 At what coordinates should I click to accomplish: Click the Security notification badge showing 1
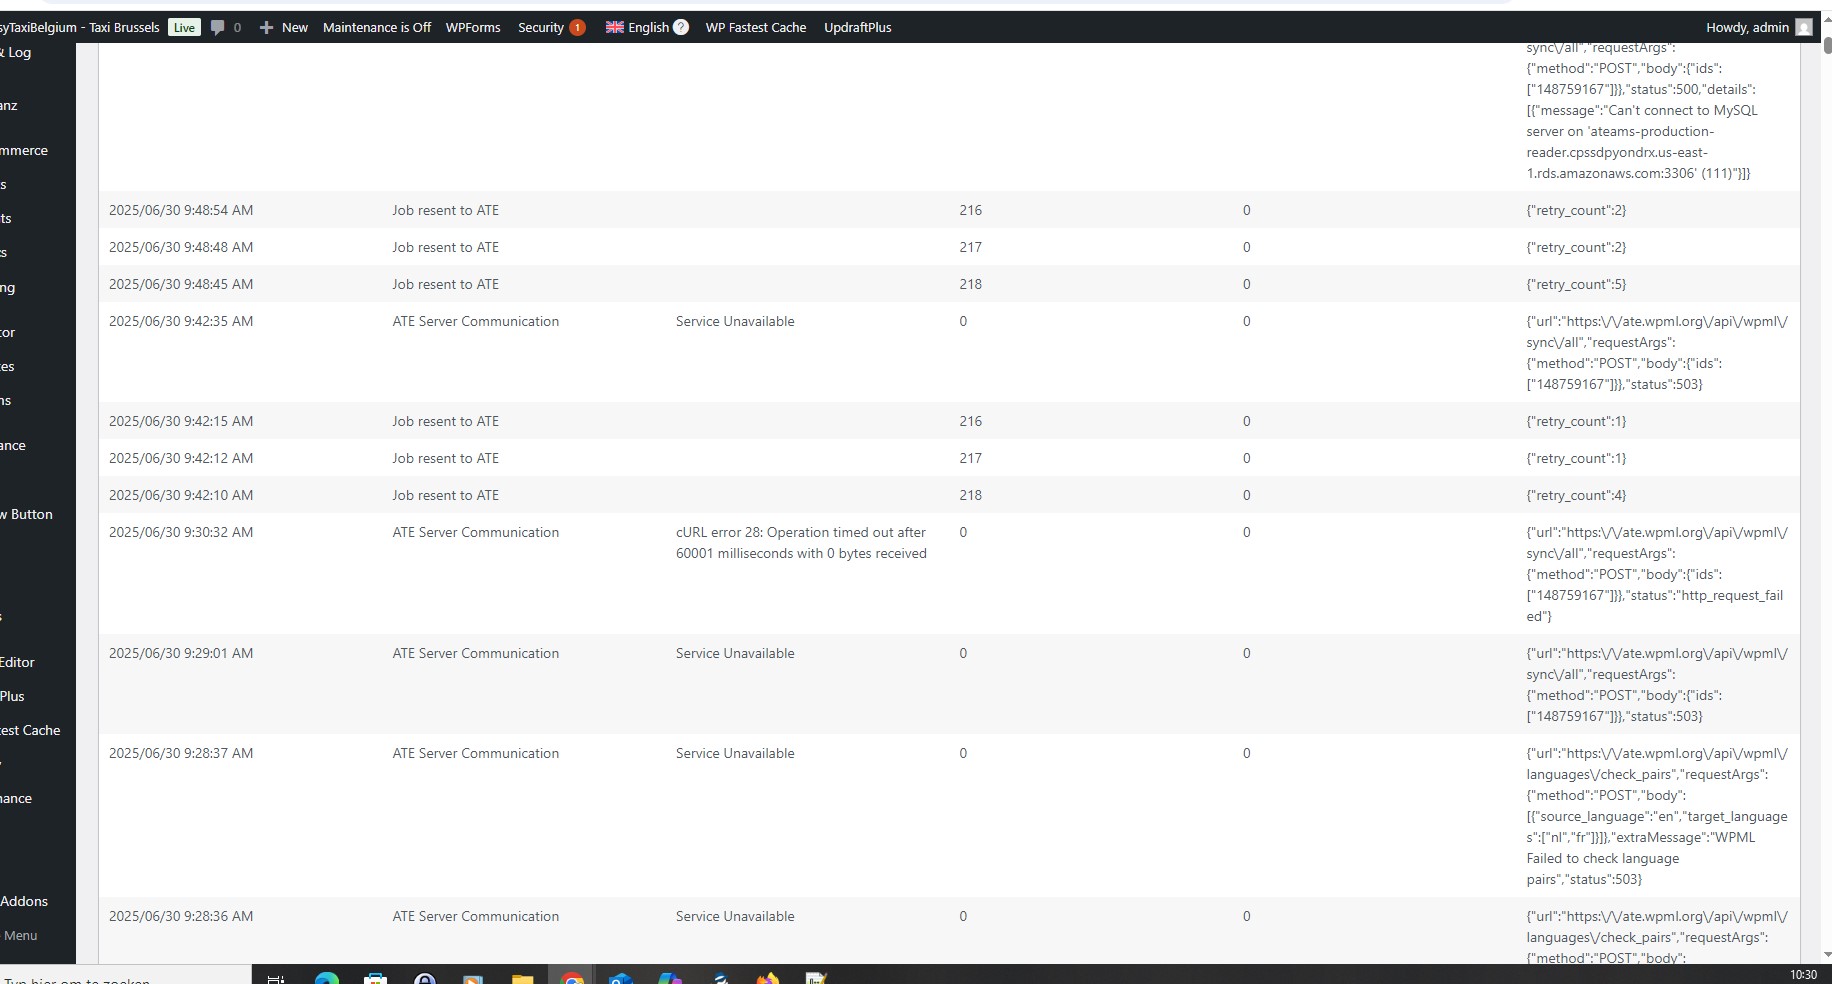pos(577,27)
